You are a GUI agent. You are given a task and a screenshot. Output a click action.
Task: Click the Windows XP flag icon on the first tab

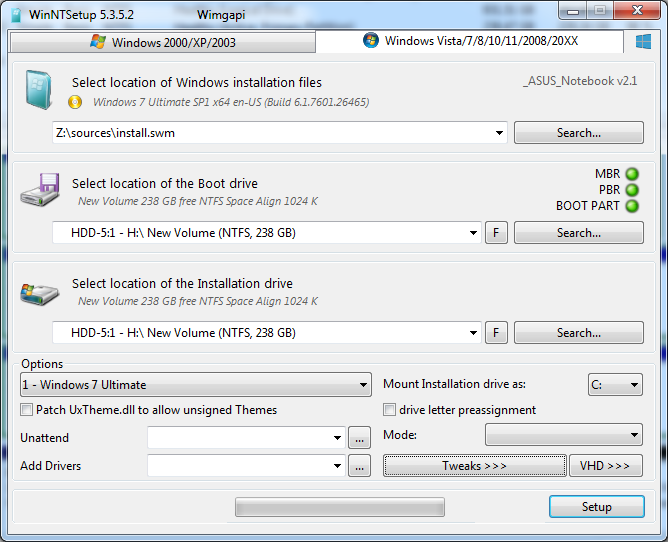tap(98, 42)
